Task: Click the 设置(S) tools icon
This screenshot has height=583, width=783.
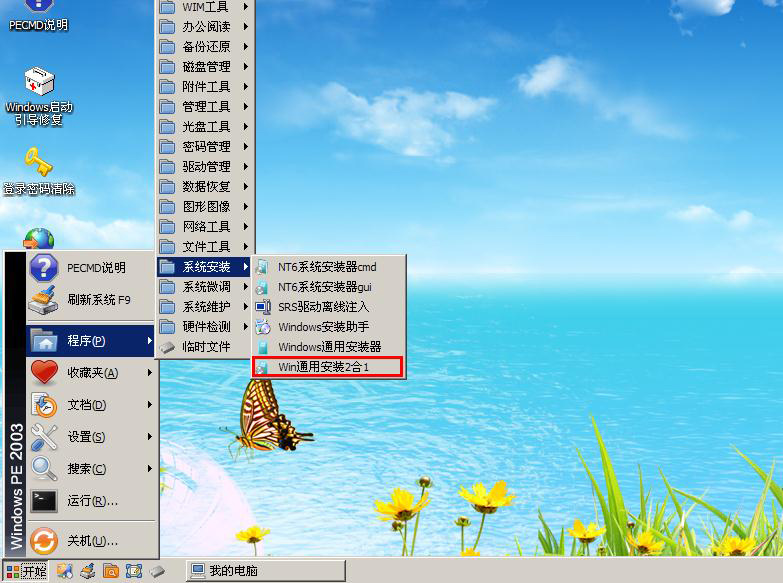Action: tap(44, 437)
